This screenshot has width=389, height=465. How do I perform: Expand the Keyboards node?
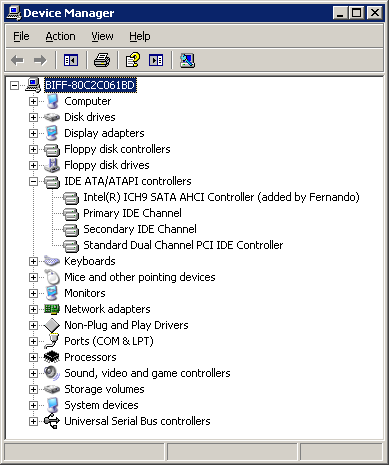tap(33, 261)
